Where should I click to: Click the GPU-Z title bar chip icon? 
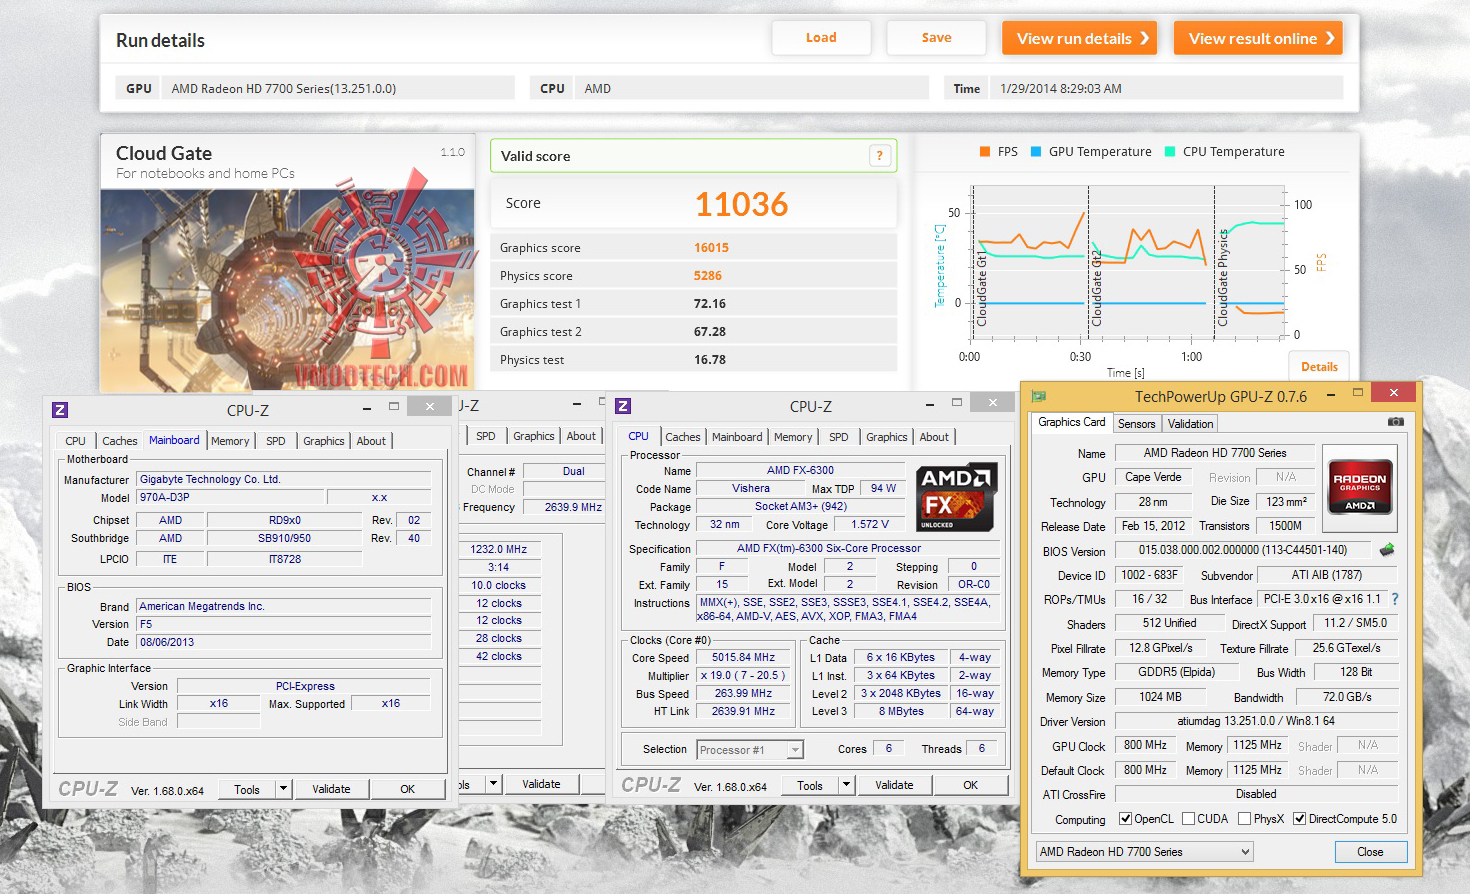1039,396
